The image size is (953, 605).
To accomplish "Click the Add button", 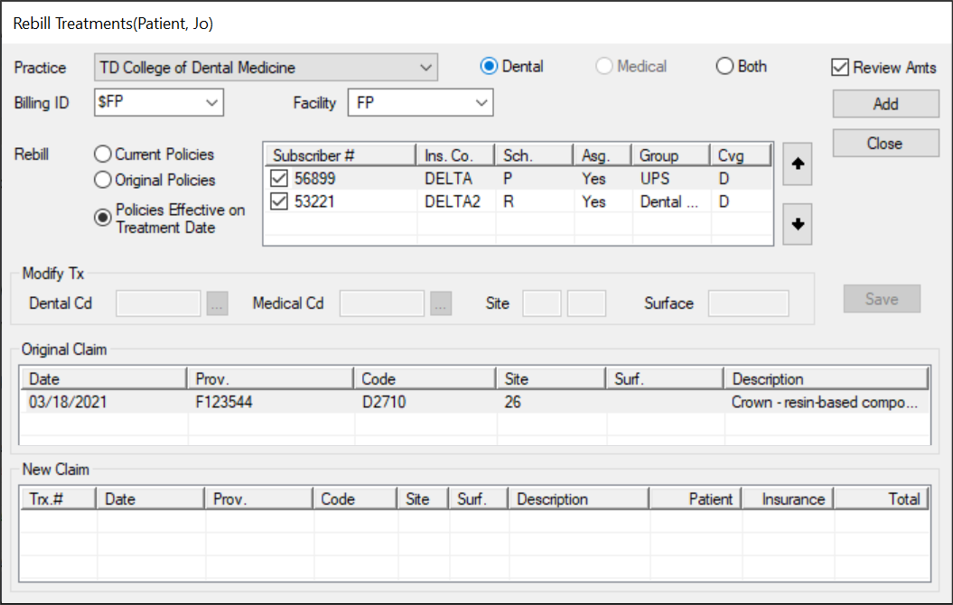I will click(884, 103).
